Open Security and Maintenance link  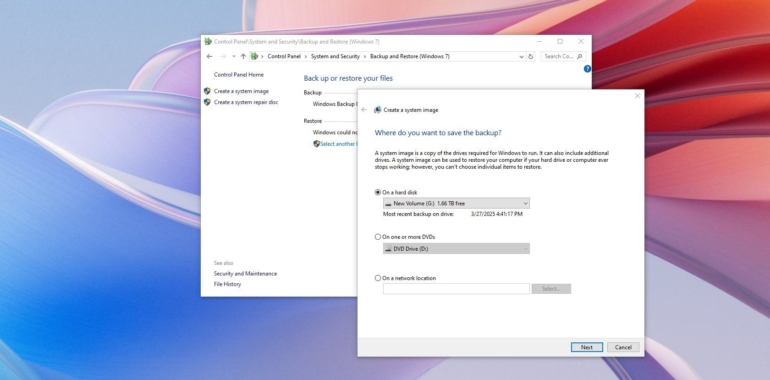(245, 273)
